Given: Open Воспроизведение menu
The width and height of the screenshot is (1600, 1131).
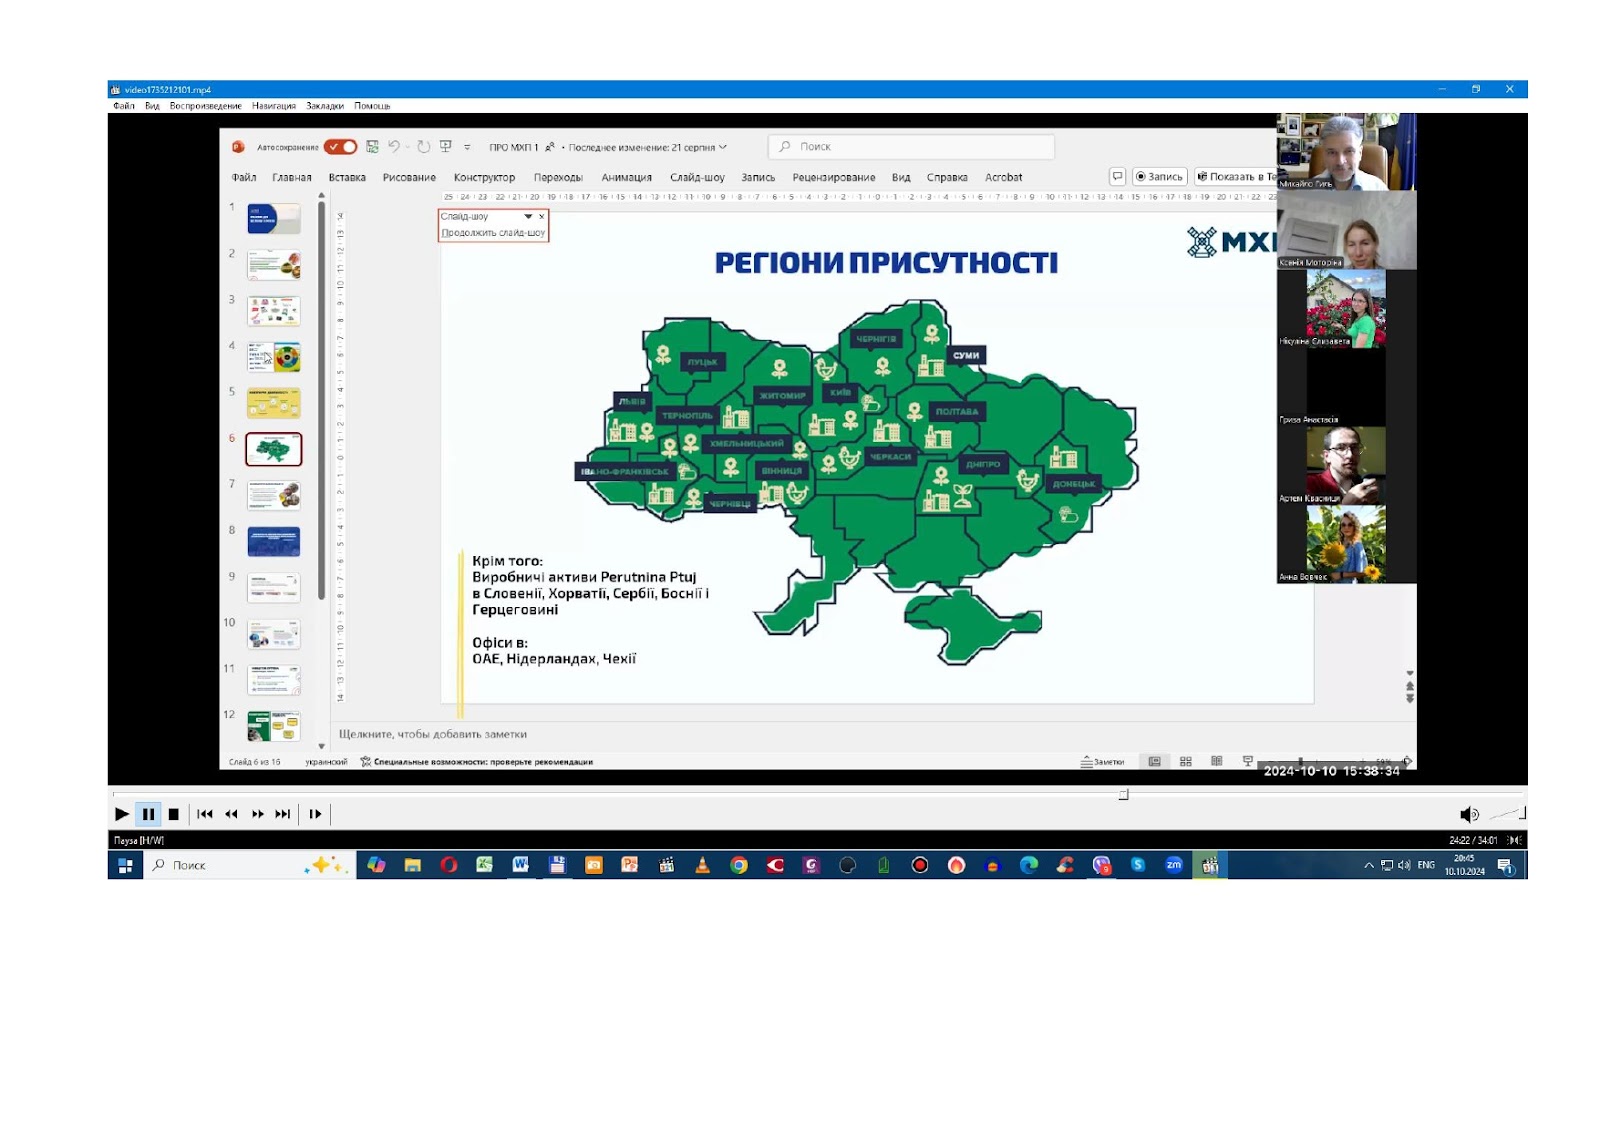Looking at the screenshot, I should click(x=205, y=105).
